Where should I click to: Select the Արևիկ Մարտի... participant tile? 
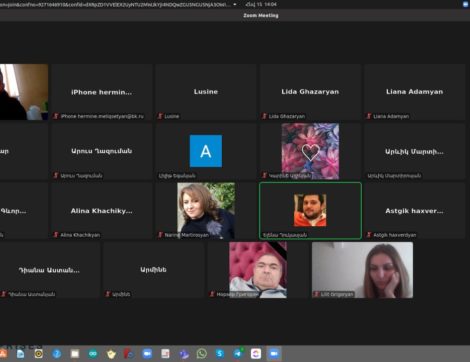click(x=415, y=151)
